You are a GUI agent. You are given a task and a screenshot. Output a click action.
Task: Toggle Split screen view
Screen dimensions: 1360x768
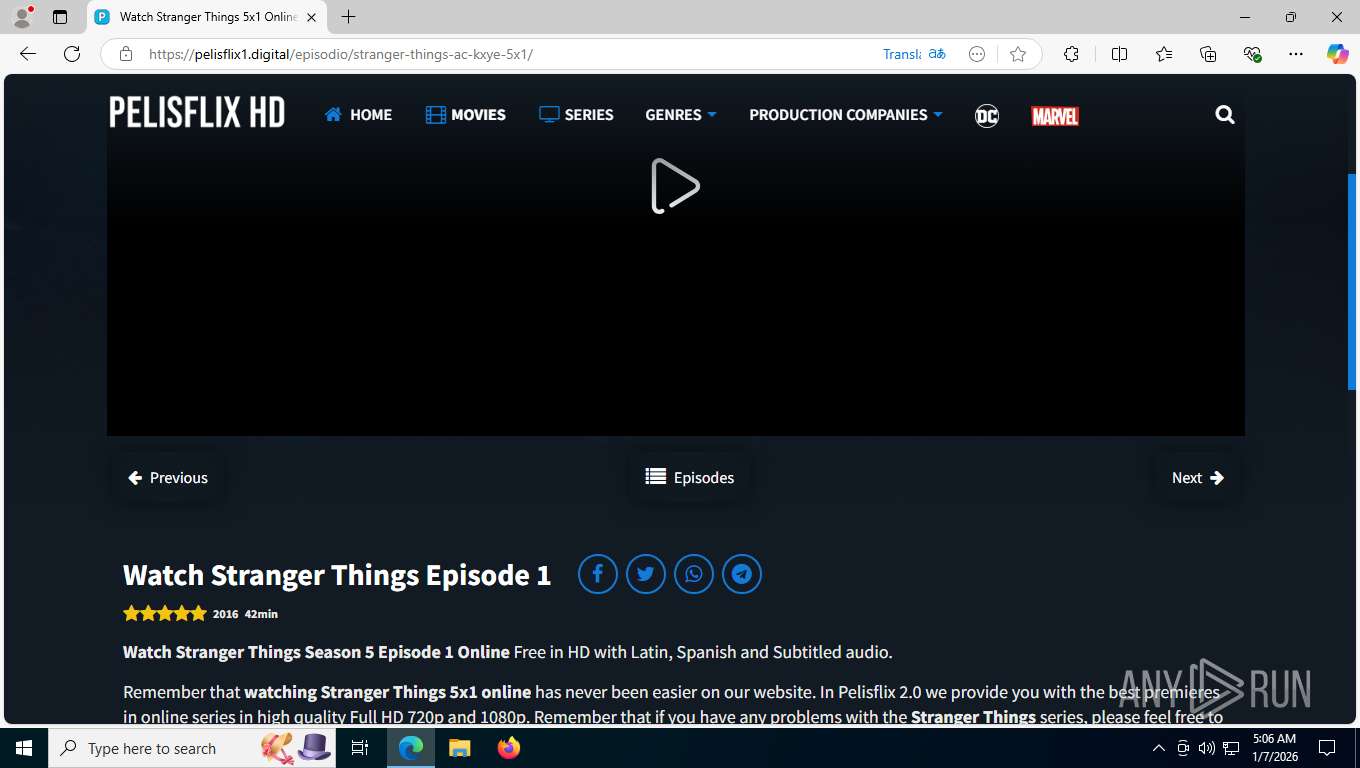pos(1119,54)
